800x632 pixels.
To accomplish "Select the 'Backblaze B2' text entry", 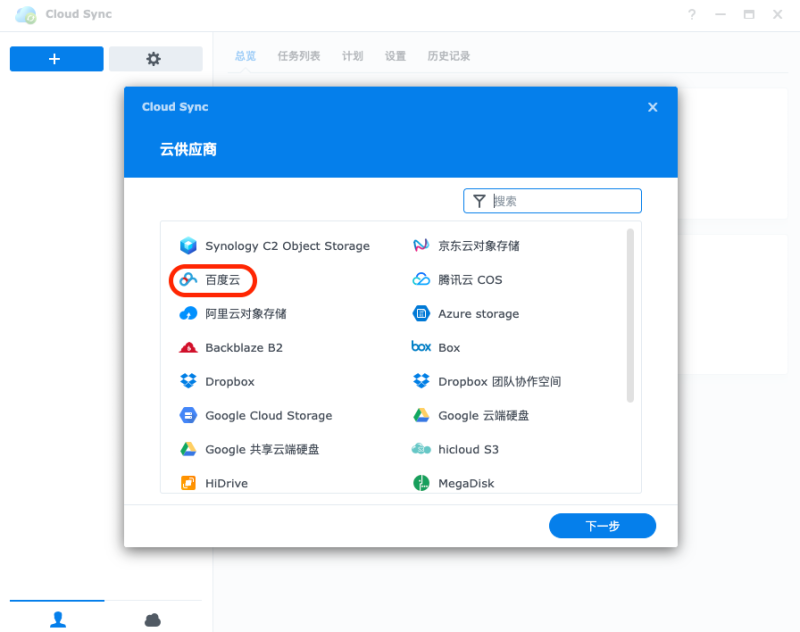I will click(x=244, y=347).
